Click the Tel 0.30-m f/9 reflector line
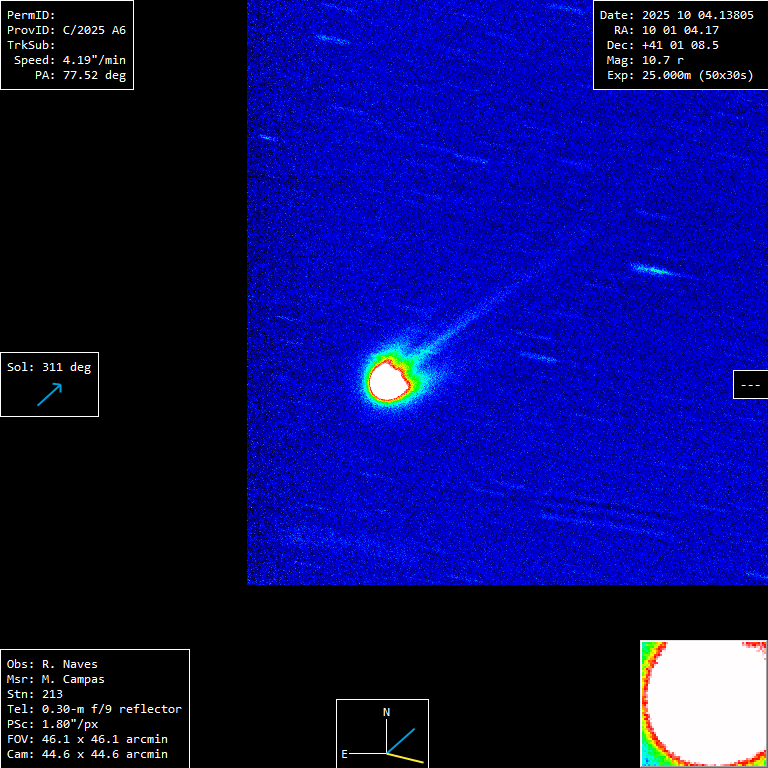 [x=94, y=709]
